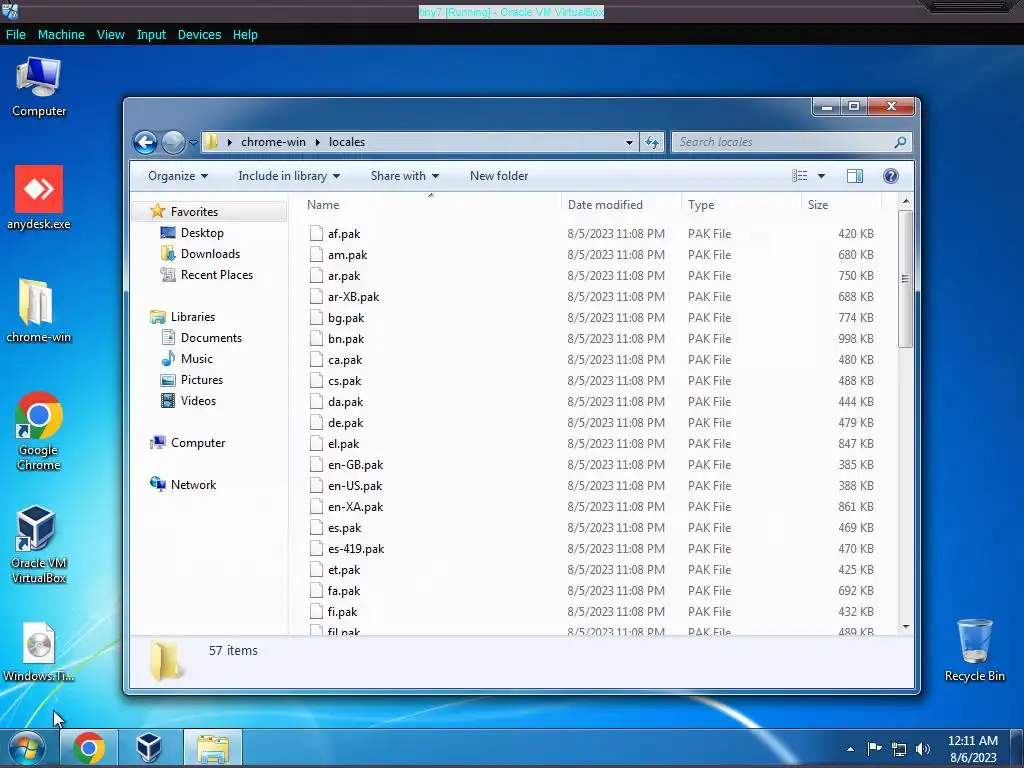This screenshot has width=1024, height=768.
Task: Open Explorer help icon
Action: 890,176
